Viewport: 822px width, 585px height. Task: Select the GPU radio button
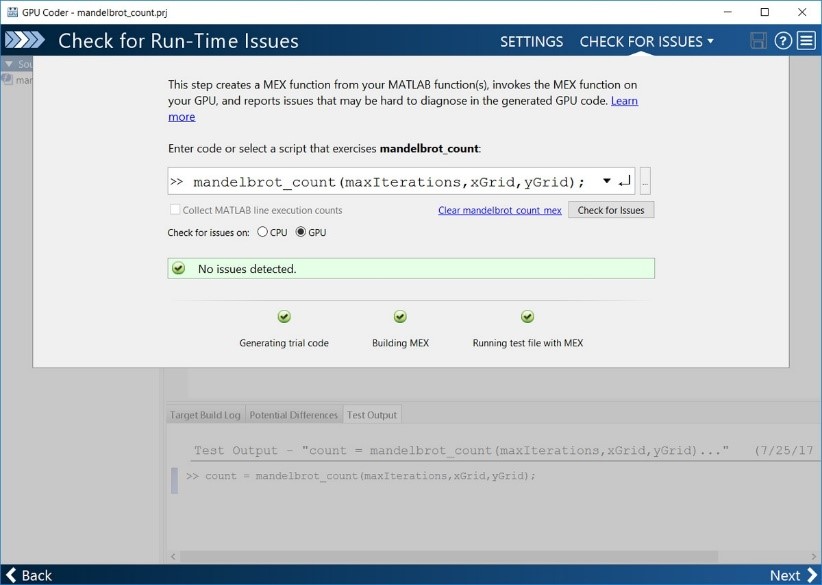(301, 232)
